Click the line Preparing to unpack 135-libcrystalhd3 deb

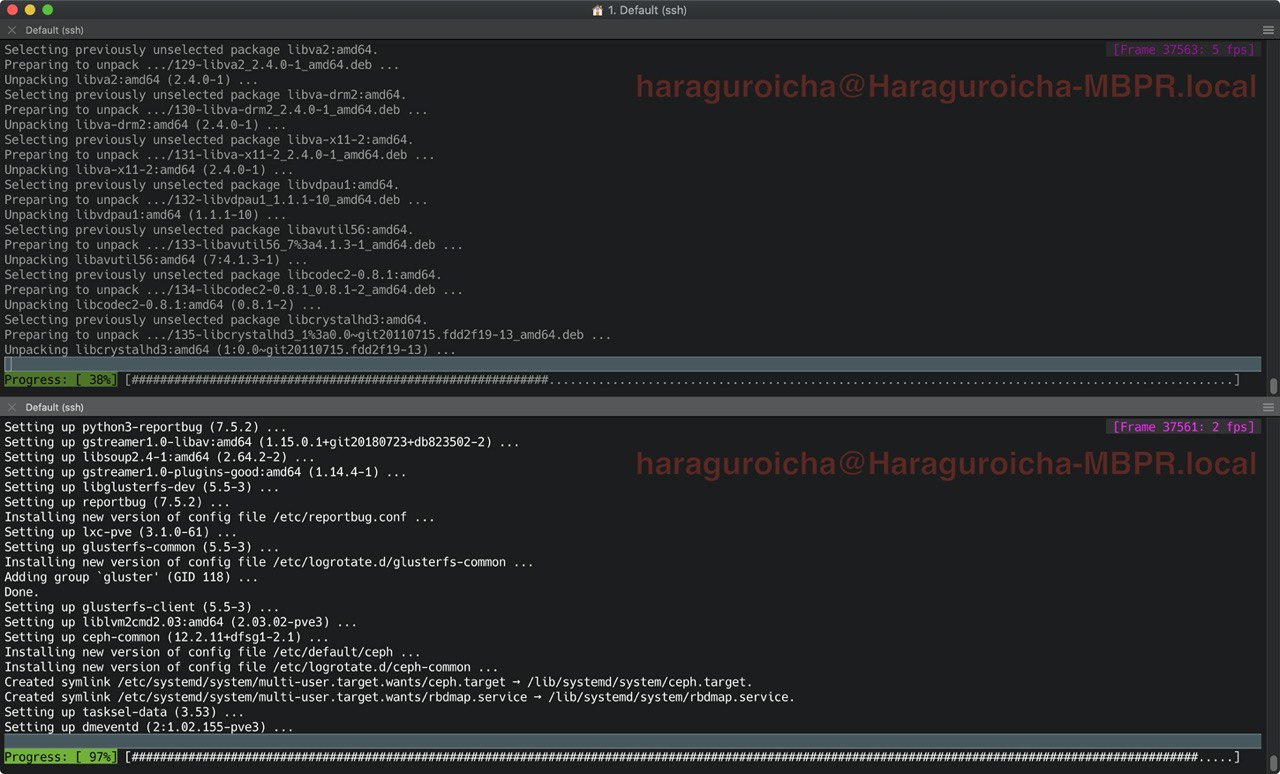point(308,335)
